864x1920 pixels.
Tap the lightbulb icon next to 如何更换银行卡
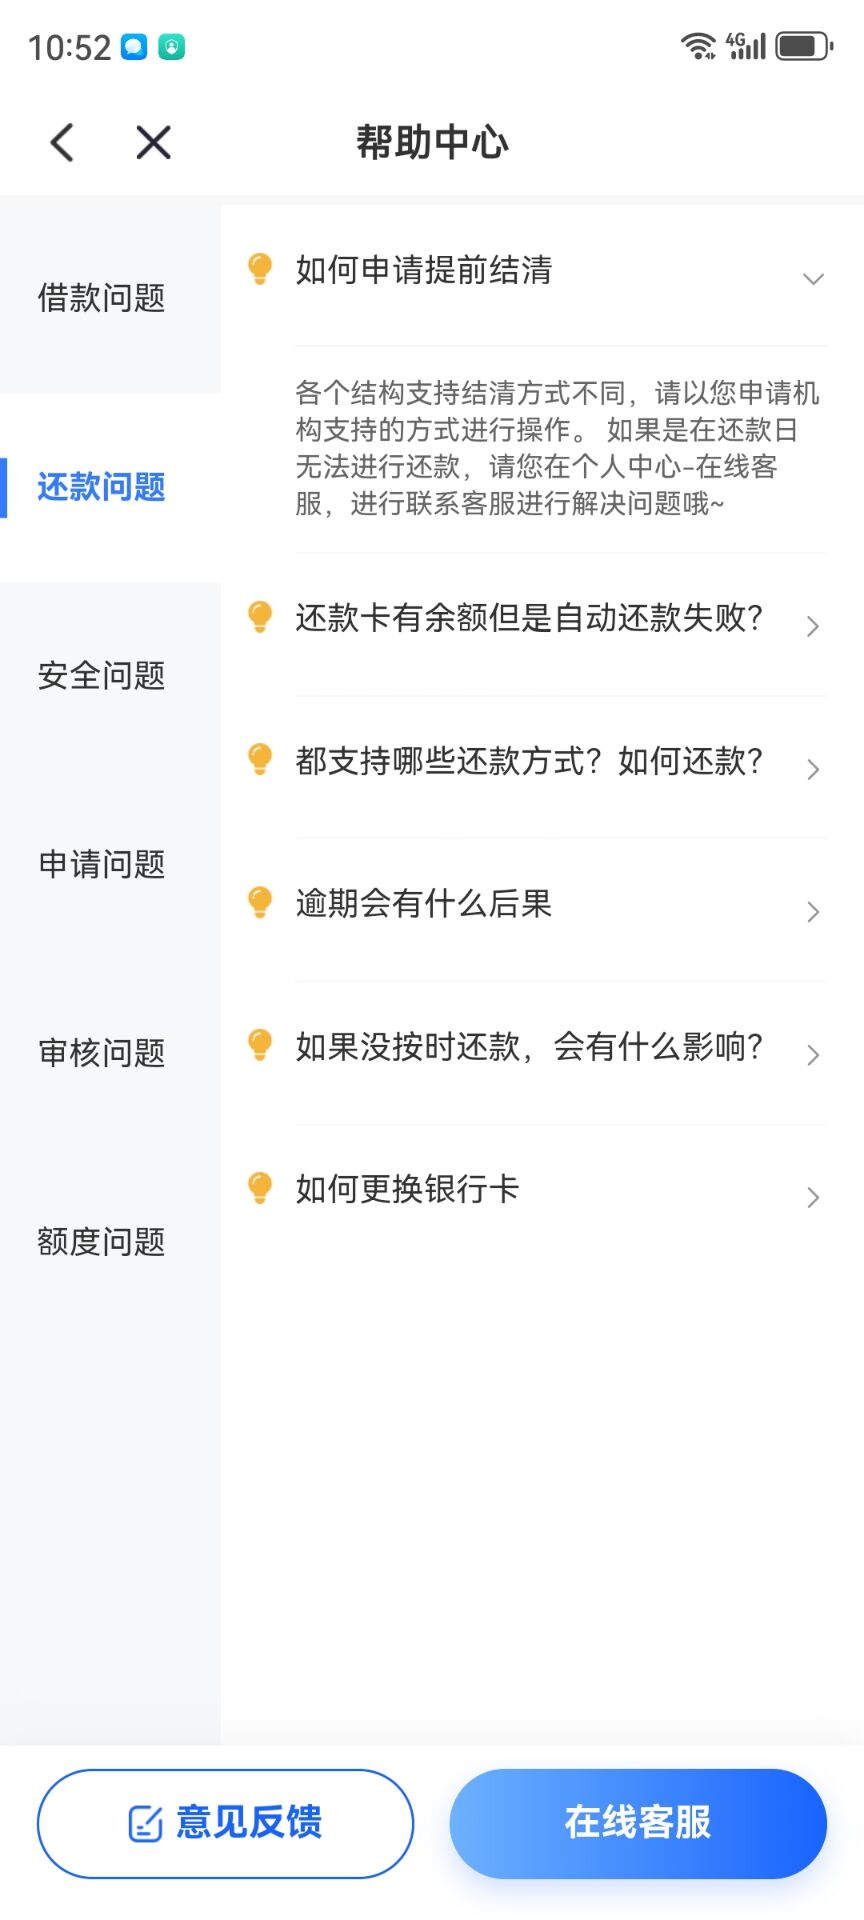(260, 1189)
